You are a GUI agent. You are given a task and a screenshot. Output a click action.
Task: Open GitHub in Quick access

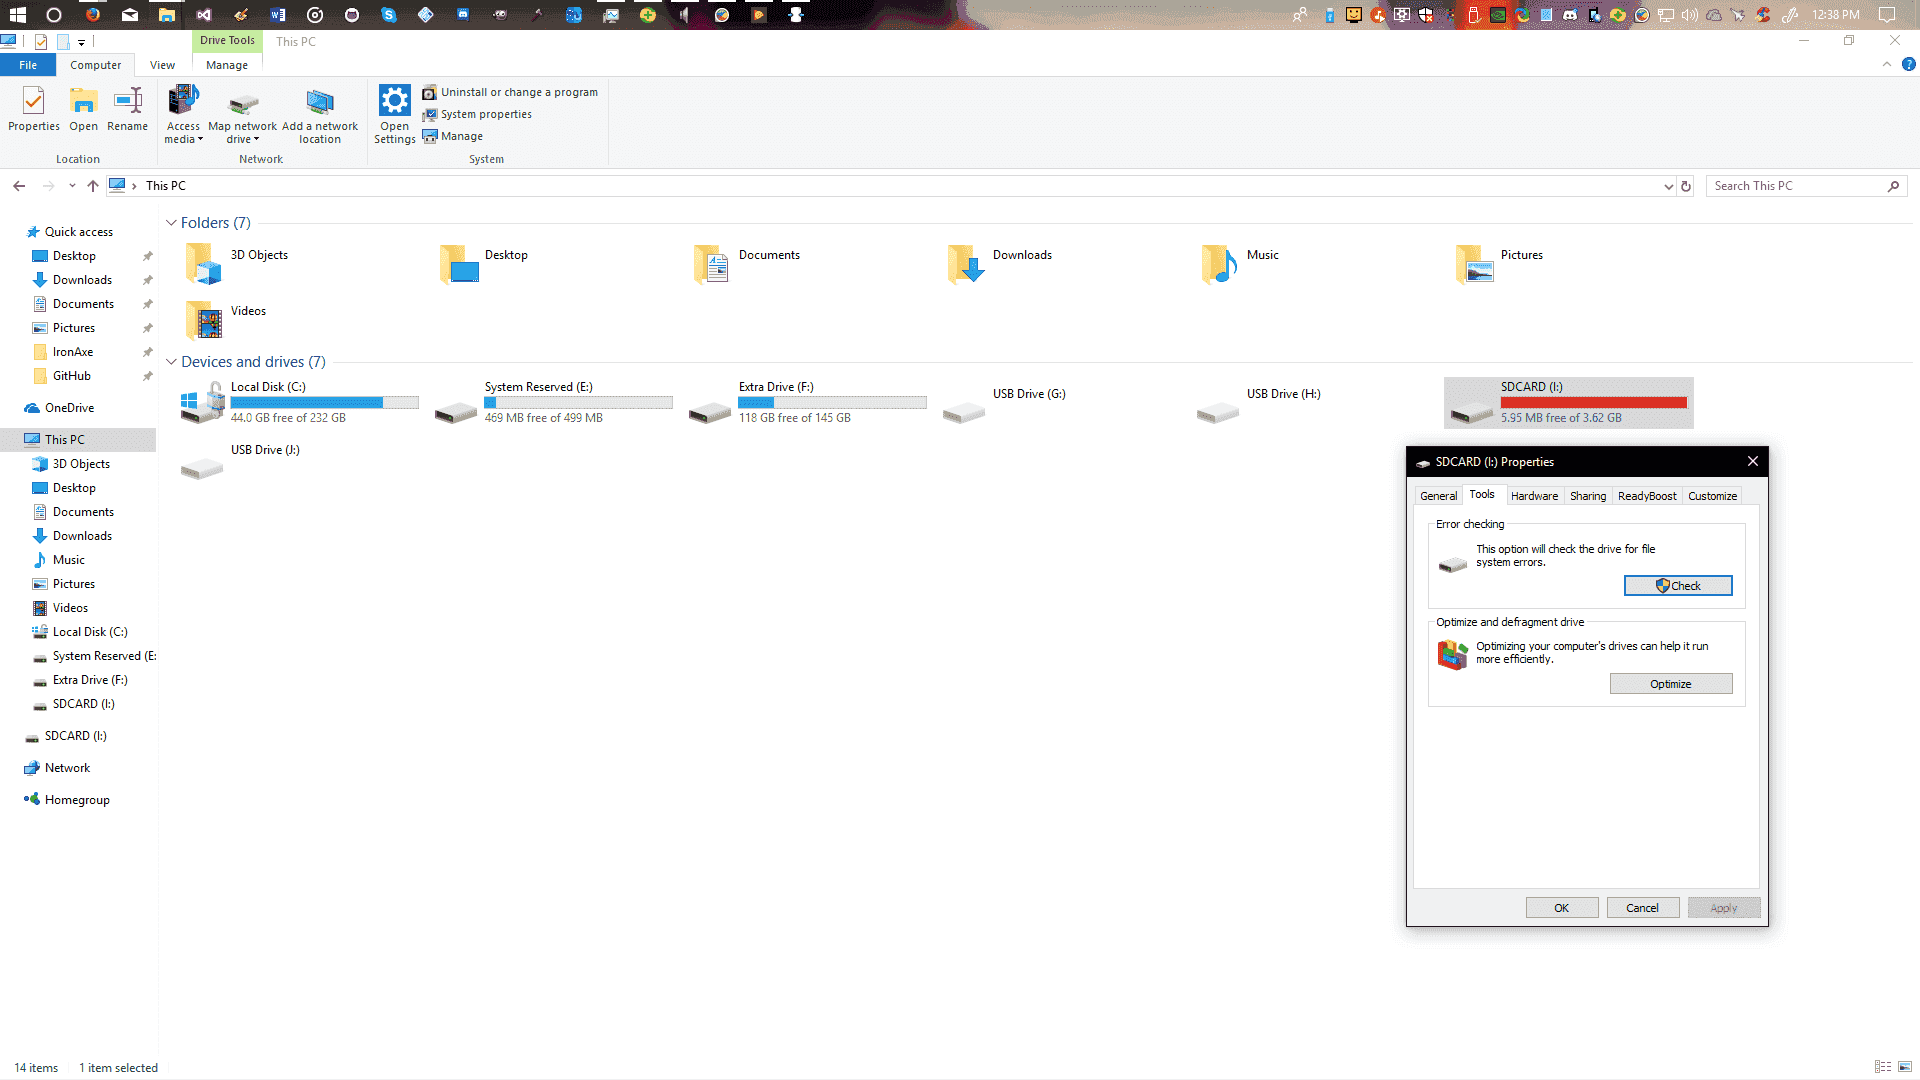tap(71, 376)
